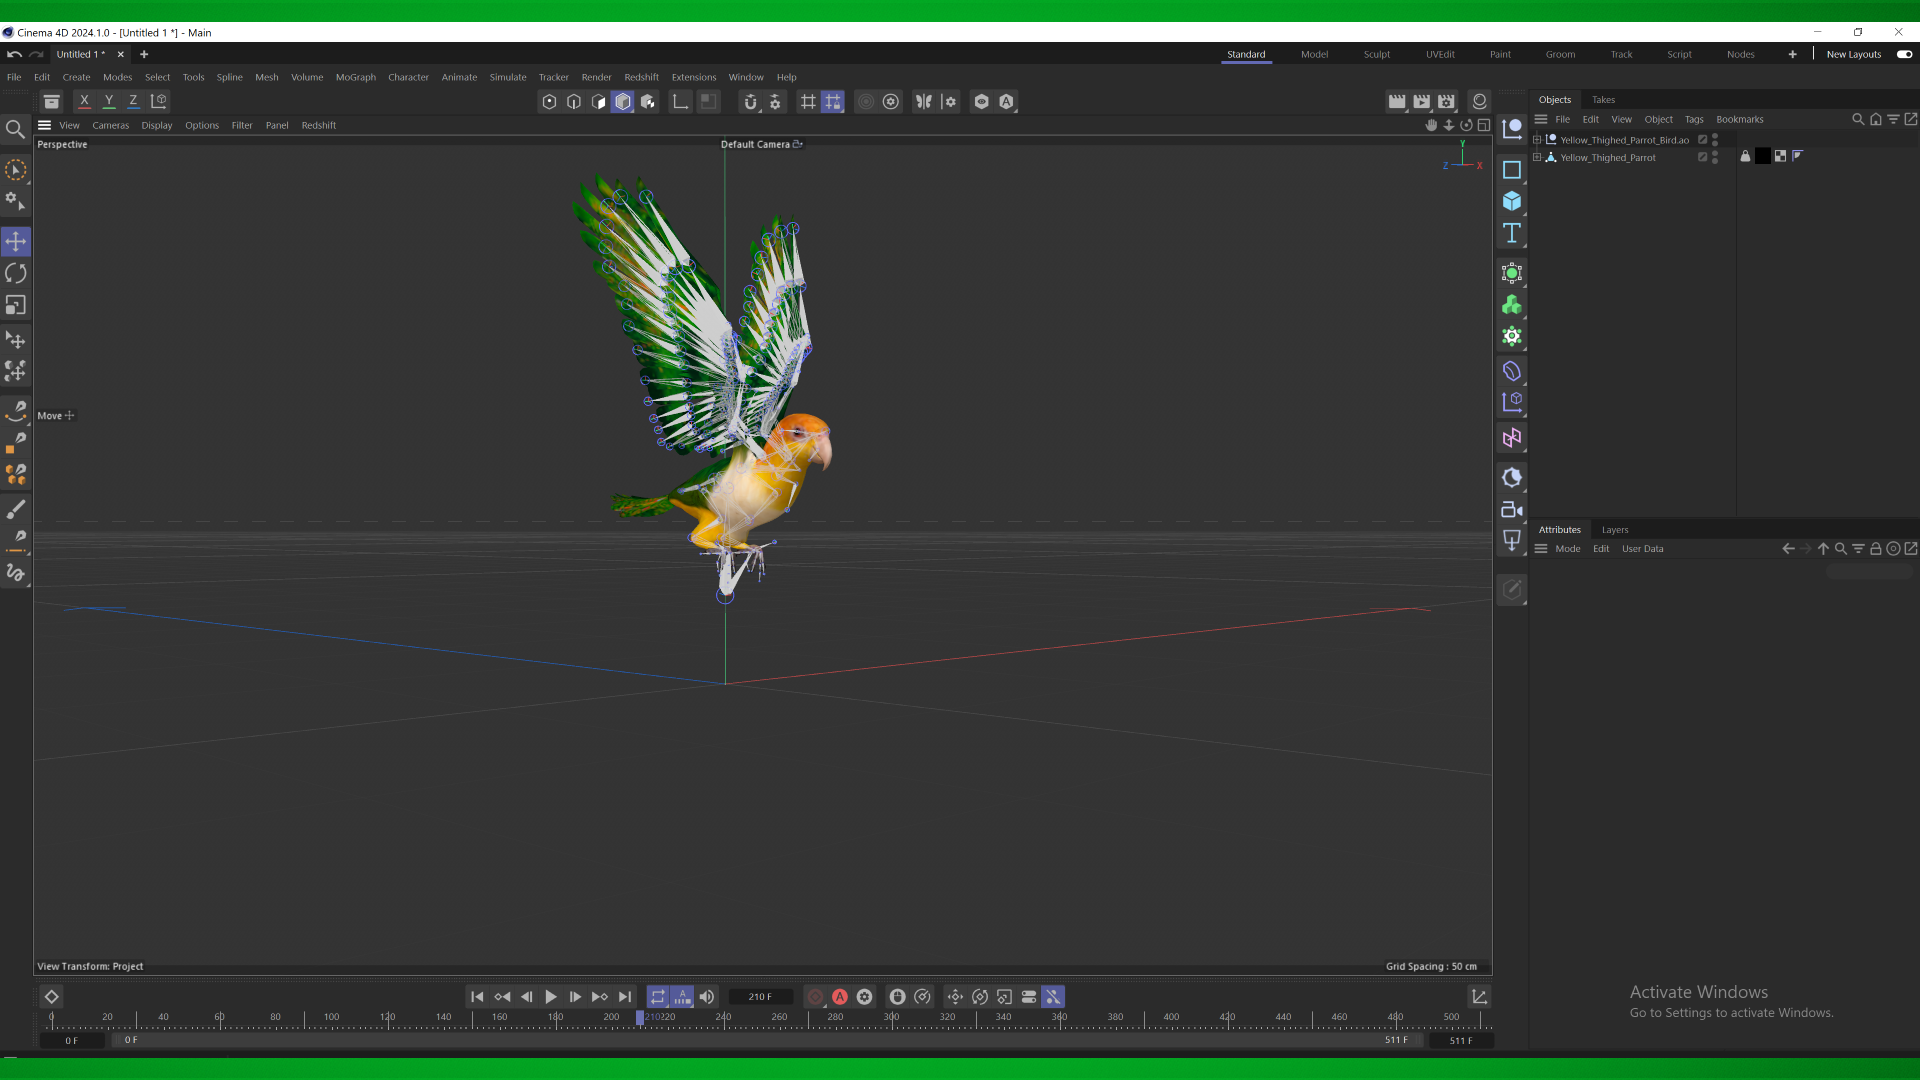1920x1080 pixels.
Task: Expand the Yellow_Thighed_Parrot object hierarchy
Action: click(x=1537, y=157)
